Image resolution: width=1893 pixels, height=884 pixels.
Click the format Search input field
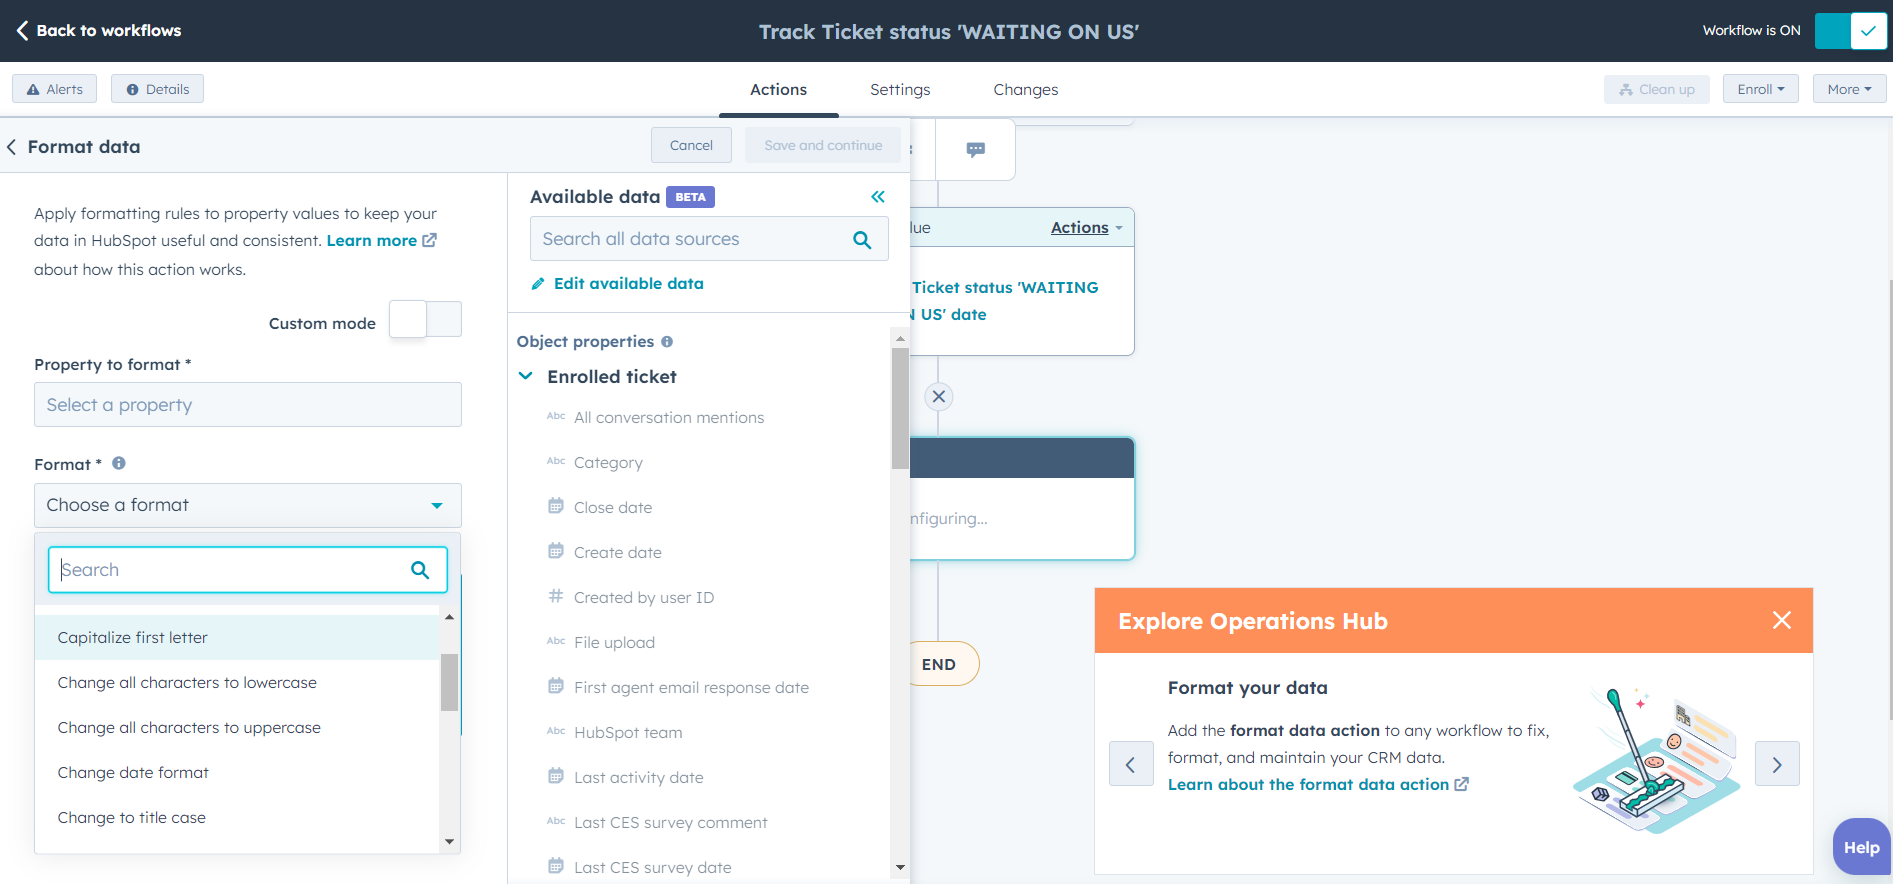click(x=248, y=570)
